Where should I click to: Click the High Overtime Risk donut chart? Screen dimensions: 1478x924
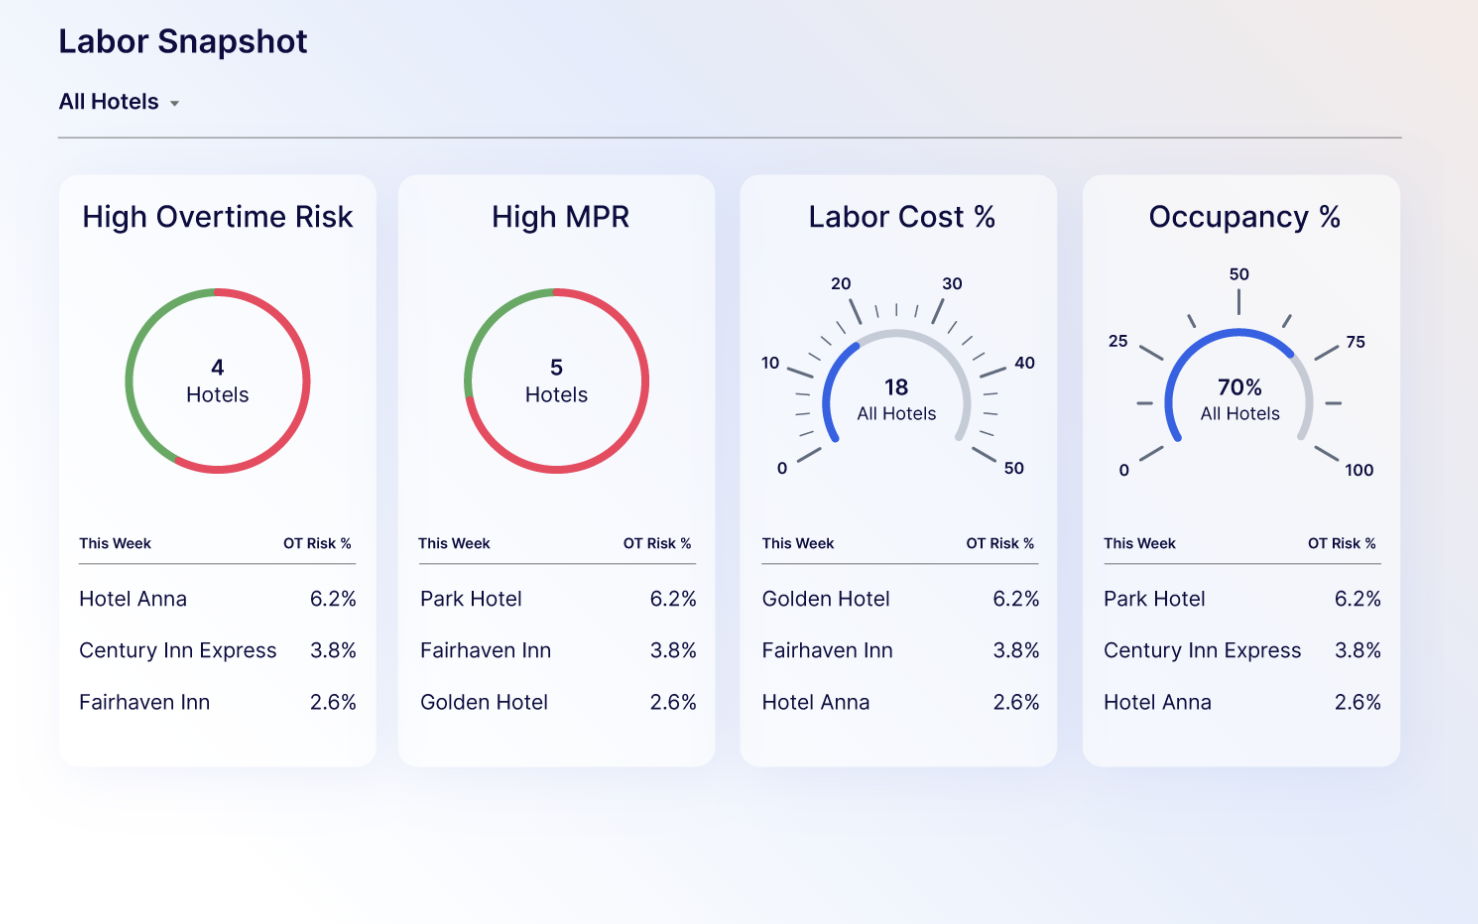pyautogui.click(x=217, y=381)
